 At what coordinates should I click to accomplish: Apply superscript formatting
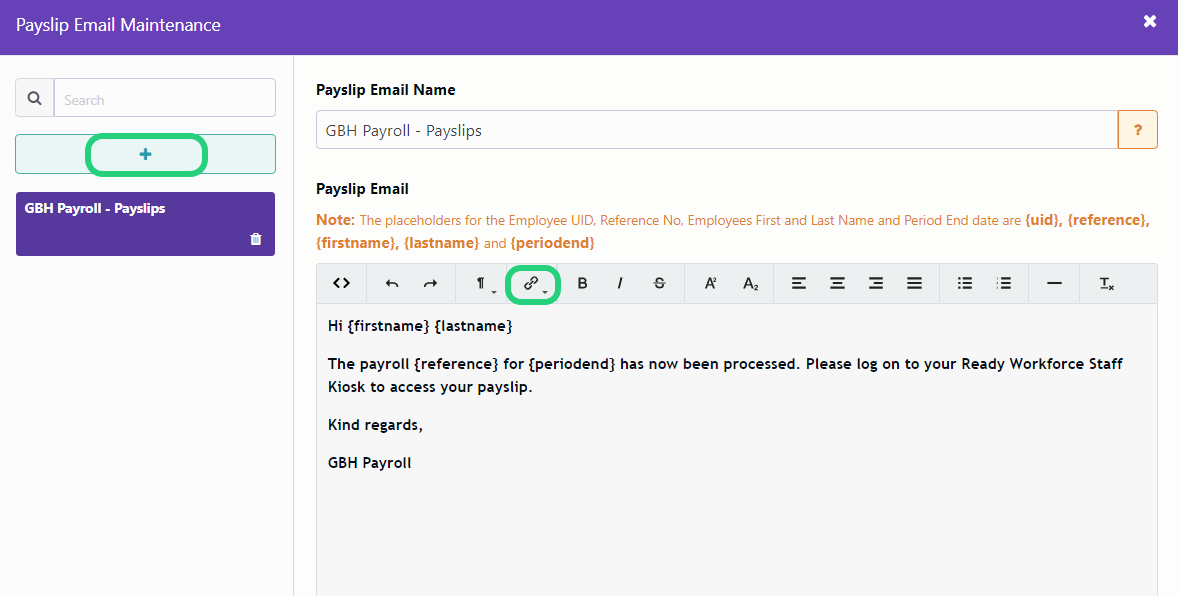(710, 283)
